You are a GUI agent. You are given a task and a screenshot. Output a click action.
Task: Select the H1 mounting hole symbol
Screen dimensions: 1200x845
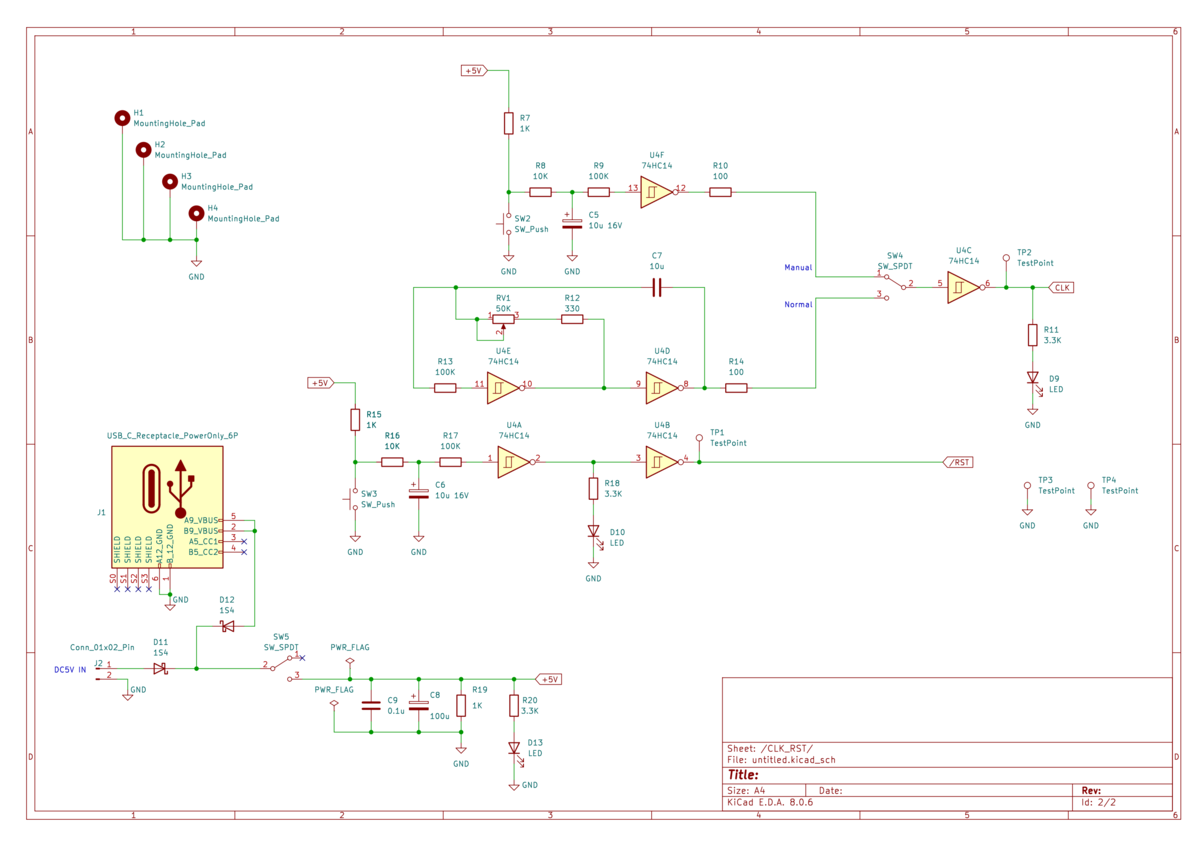point(122,118)
